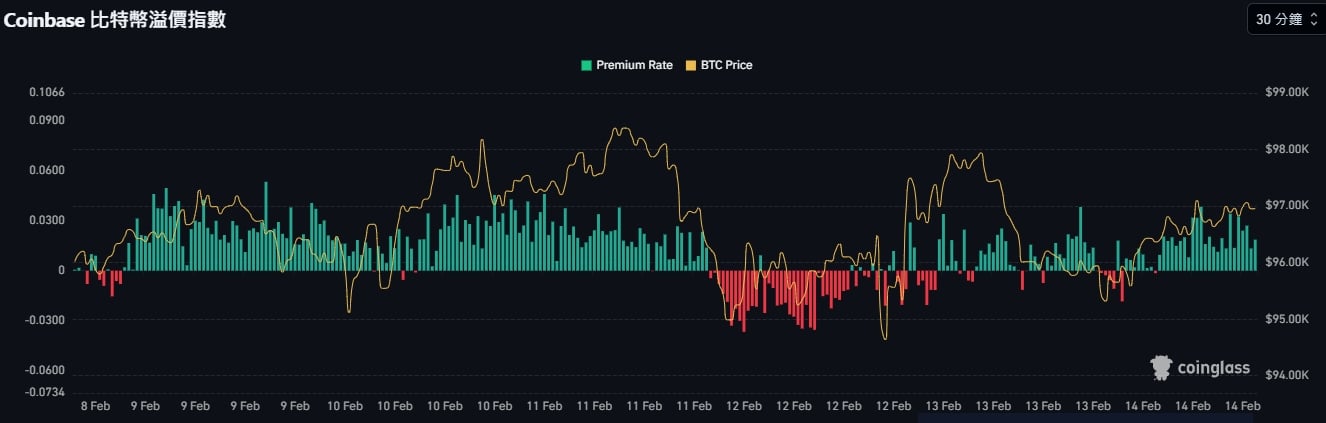
Task: Click the 0.1066 premium axis label
Action: [x=47, y=92]
